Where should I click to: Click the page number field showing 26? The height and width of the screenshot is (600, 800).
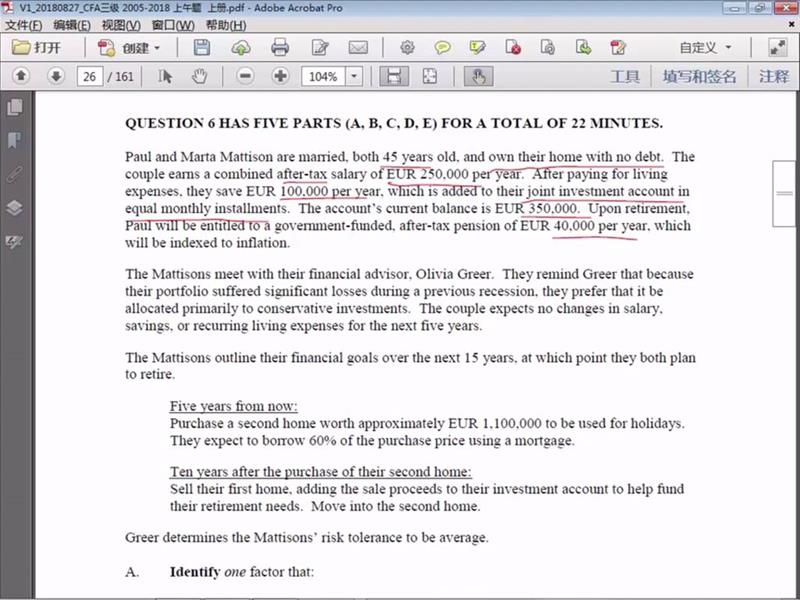(89, 77)
